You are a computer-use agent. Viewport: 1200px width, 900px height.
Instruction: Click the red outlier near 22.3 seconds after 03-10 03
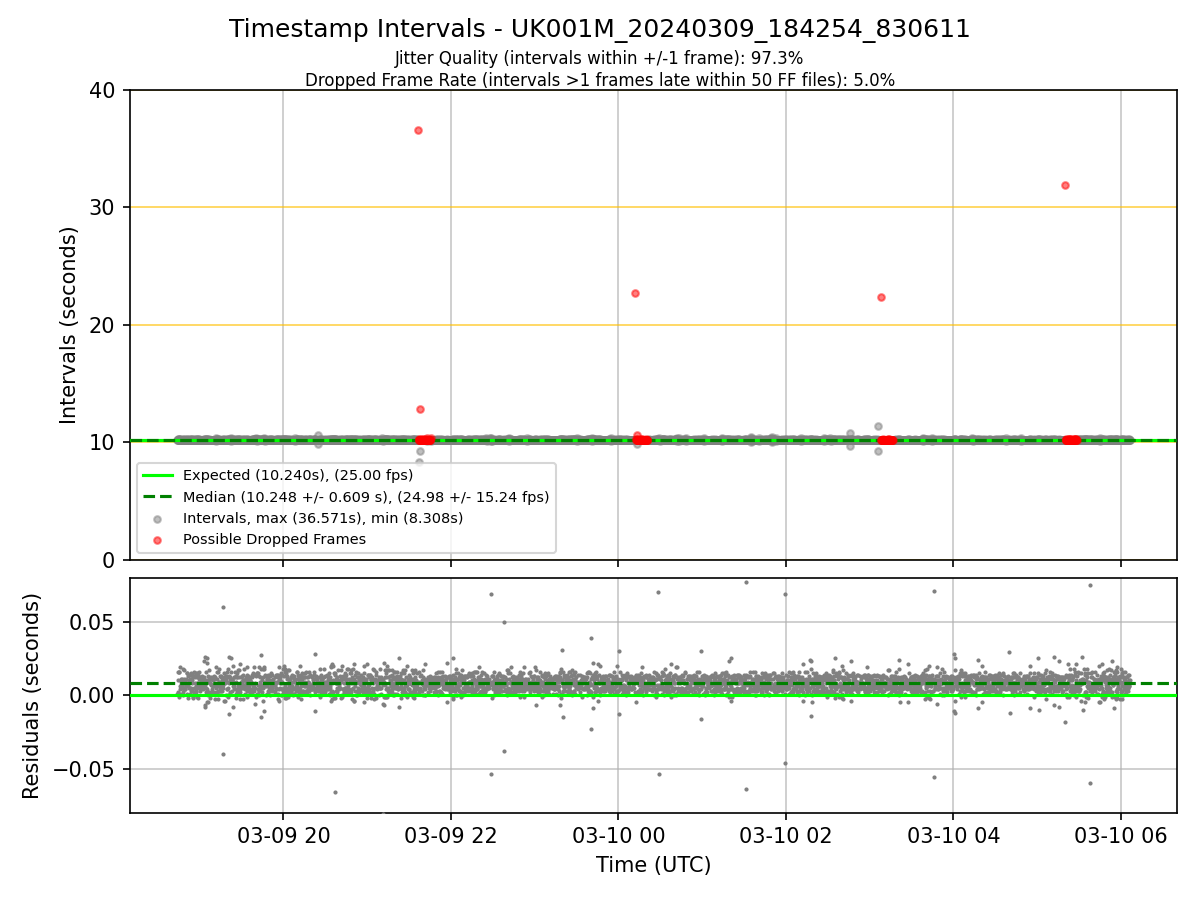pos(881,297)
